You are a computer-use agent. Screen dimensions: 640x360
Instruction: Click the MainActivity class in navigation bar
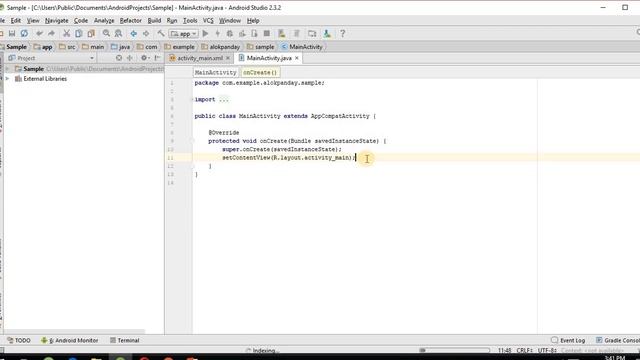pyautogui.click(x=302, y=47)
